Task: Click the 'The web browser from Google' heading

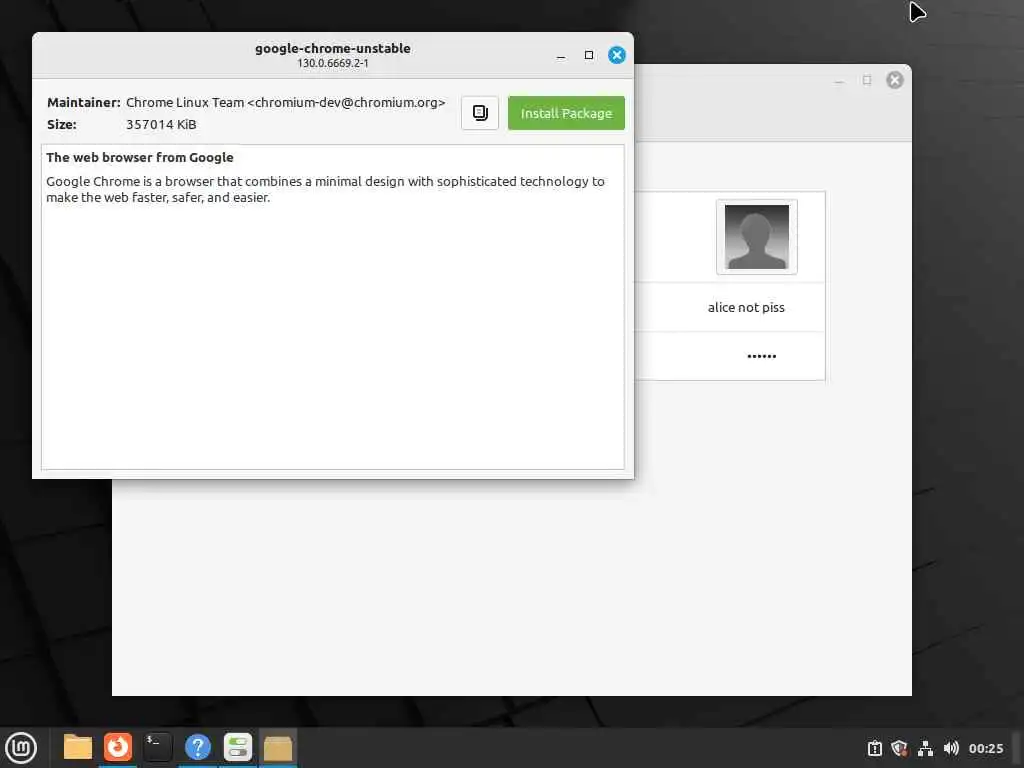Action: [x=140, y=157]
